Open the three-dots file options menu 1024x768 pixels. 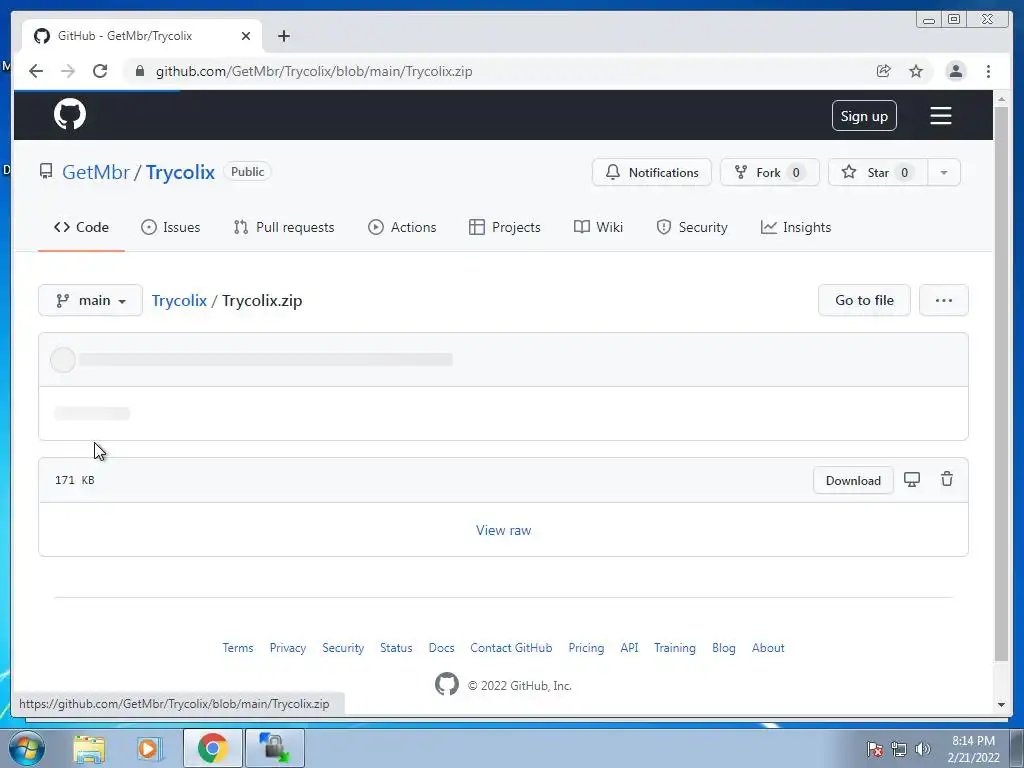(x=944, y=300)
